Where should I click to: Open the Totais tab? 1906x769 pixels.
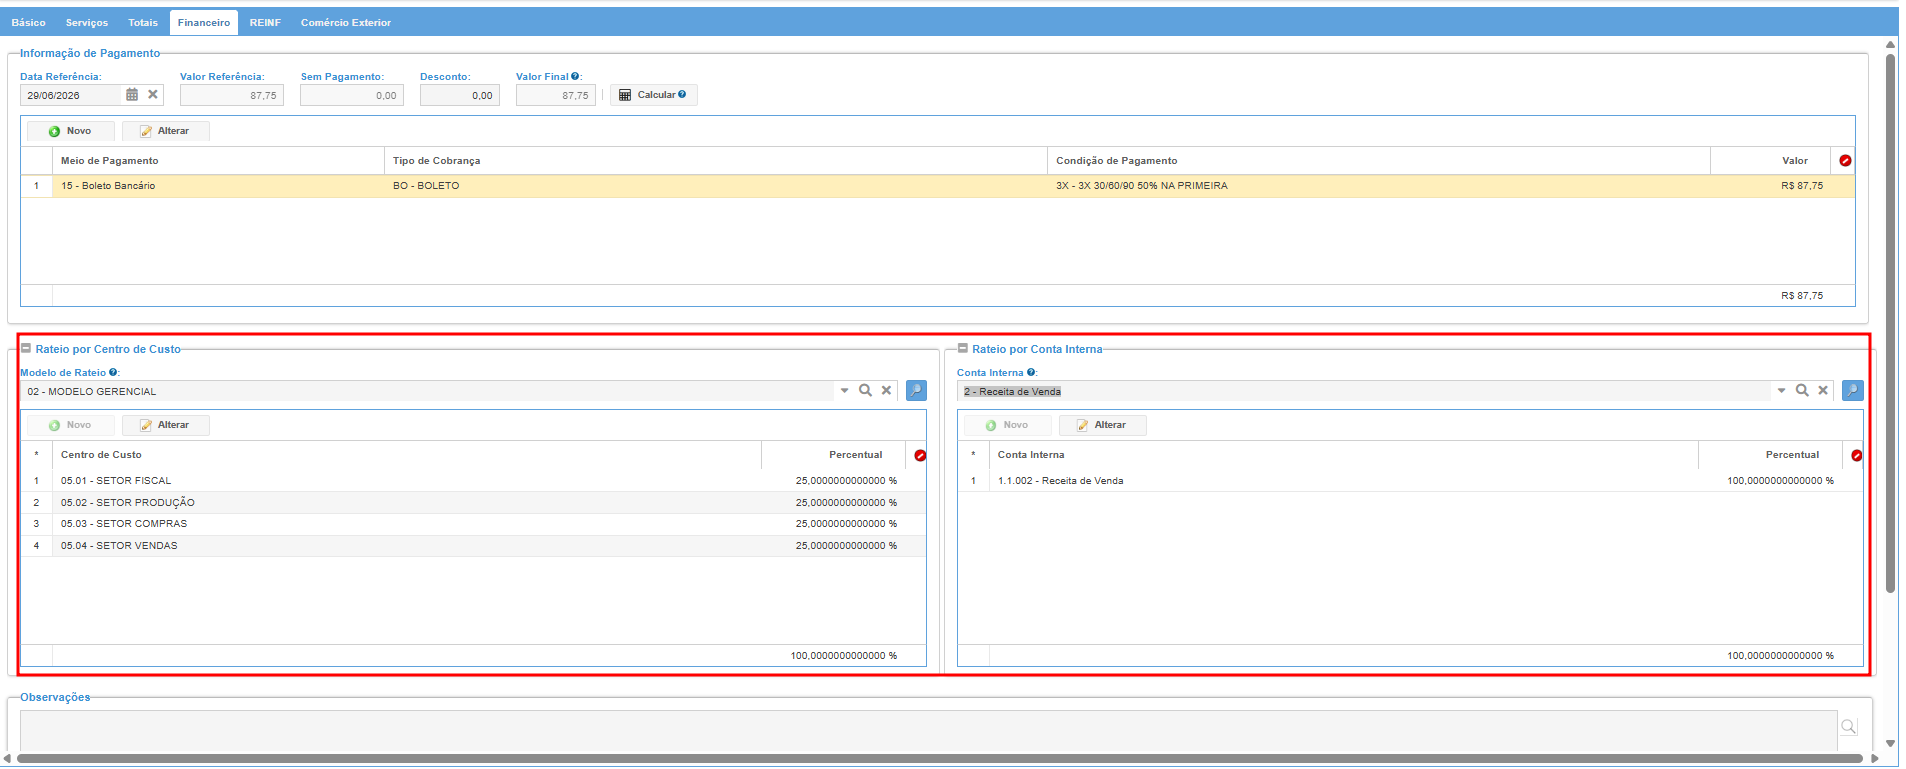click(143, 22)
